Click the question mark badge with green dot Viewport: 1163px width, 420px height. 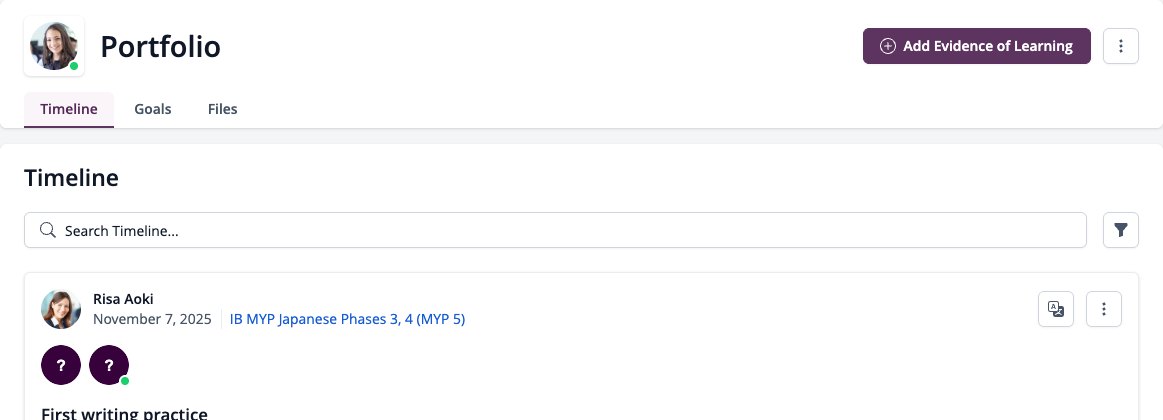pyautogui.click(x=109, y=365)
